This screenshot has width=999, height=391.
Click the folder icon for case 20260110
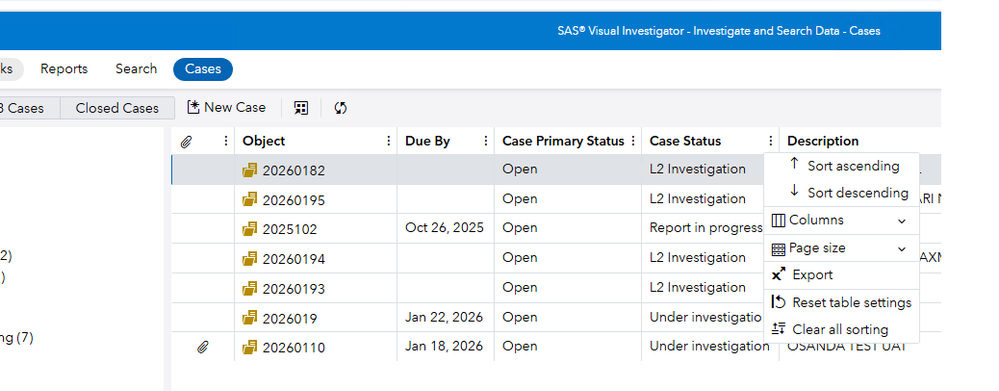point(250,347)
